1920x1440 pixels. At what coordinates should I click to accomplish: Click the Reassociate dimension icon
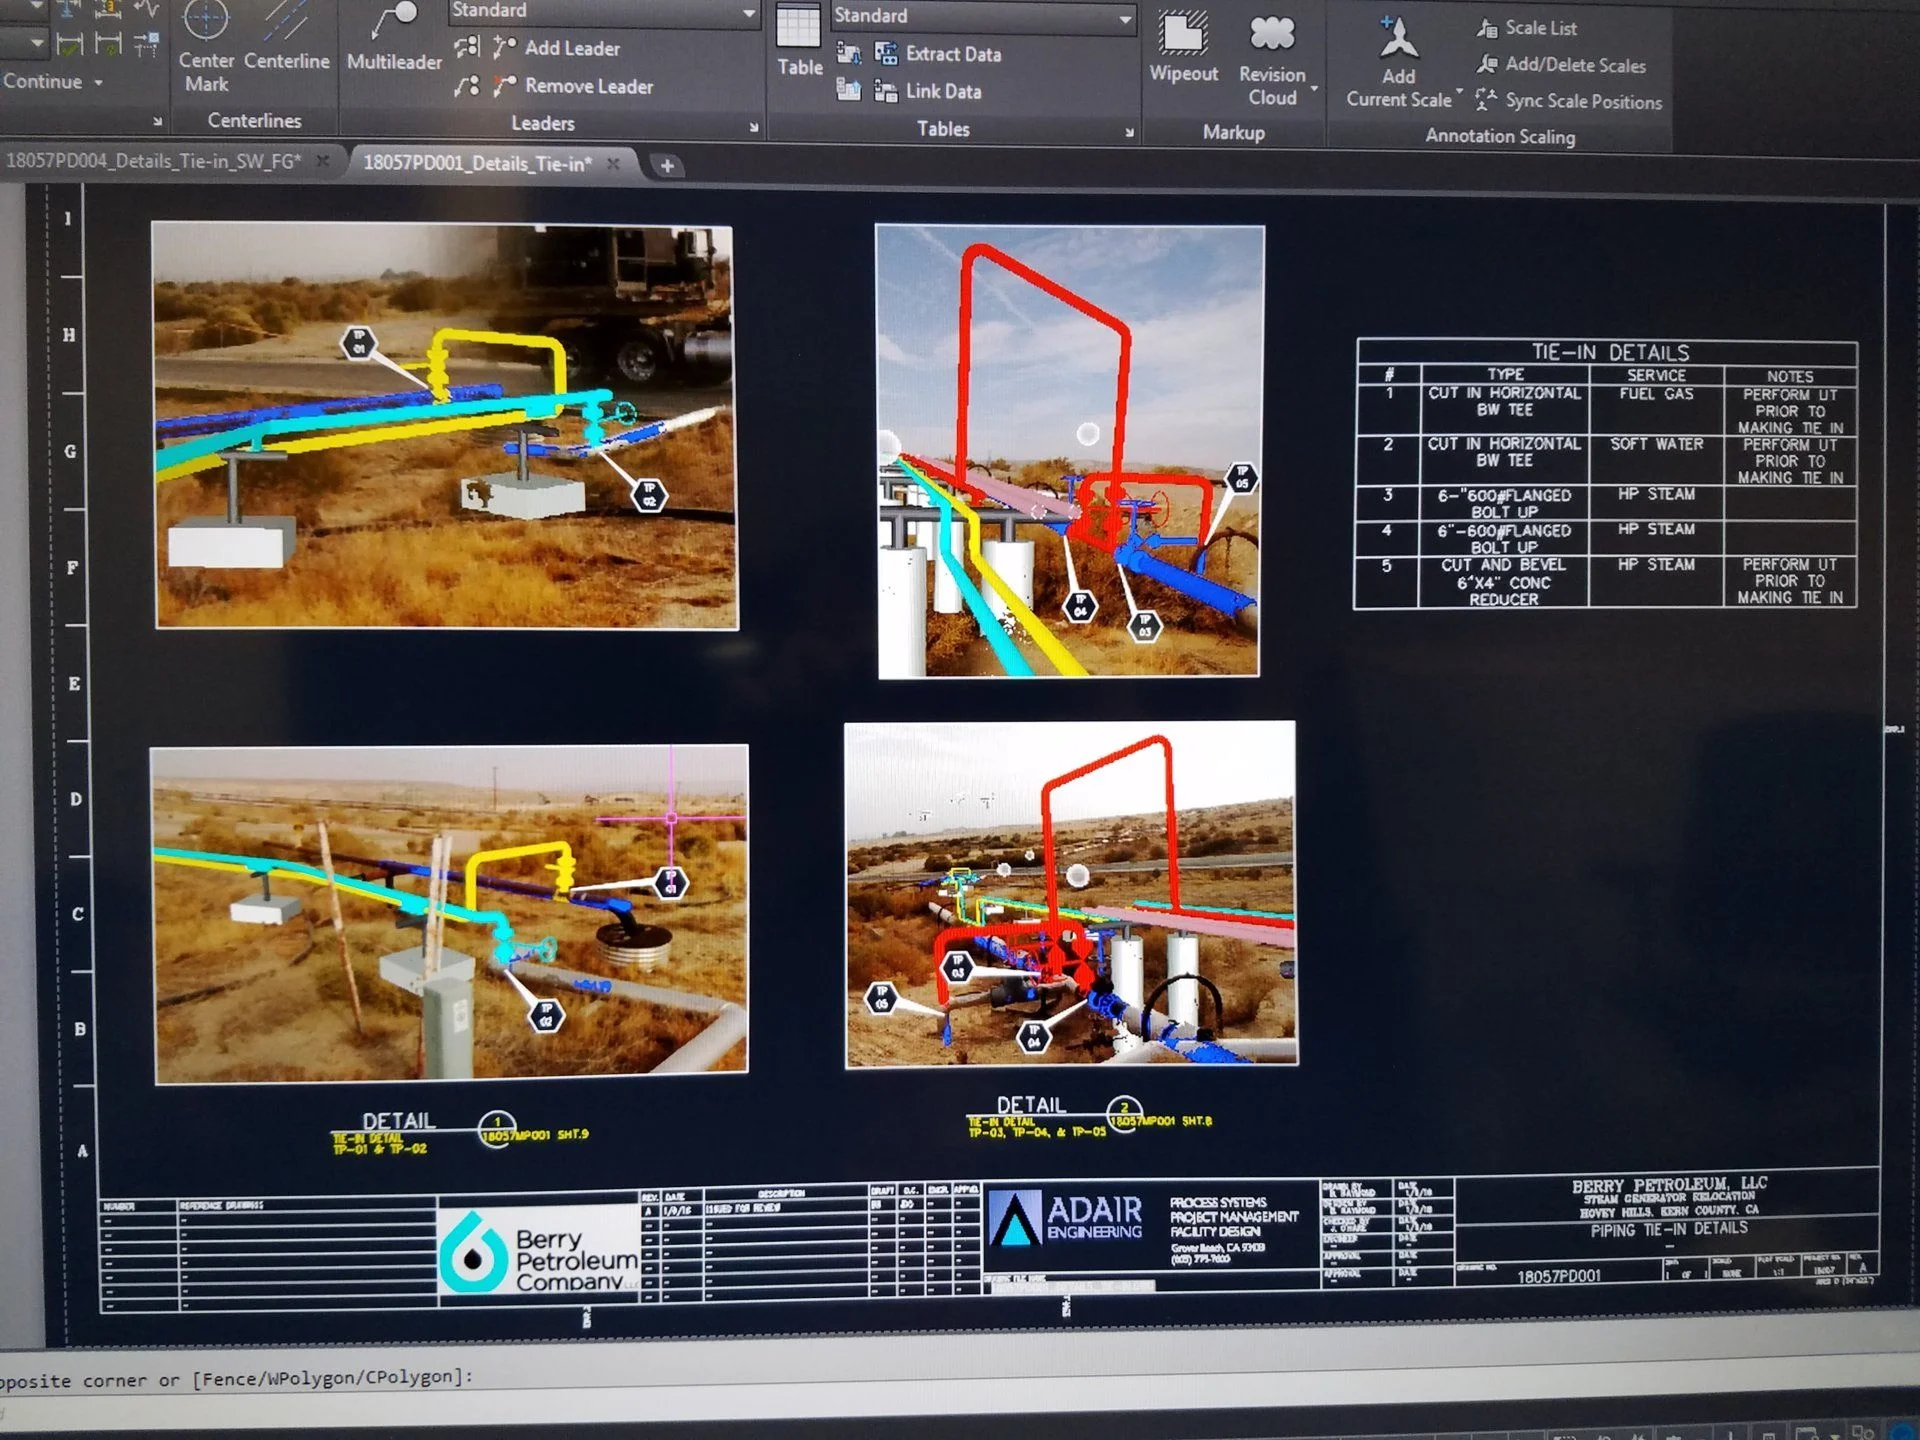pos(146,43)
